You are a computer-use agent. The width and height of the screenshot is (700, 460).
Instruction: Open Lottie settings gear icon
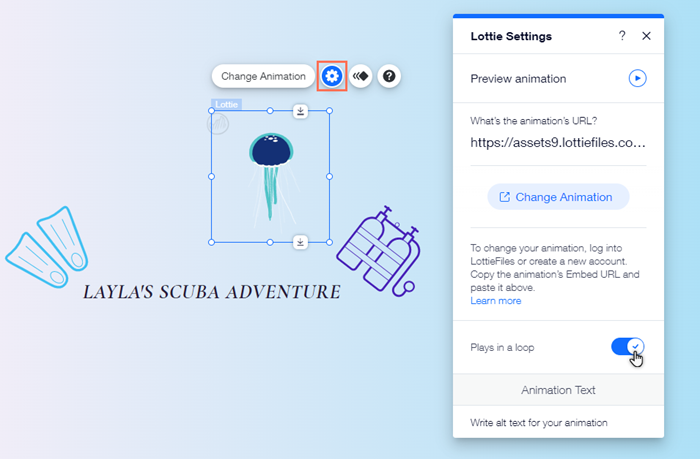[x=332, y=76]
